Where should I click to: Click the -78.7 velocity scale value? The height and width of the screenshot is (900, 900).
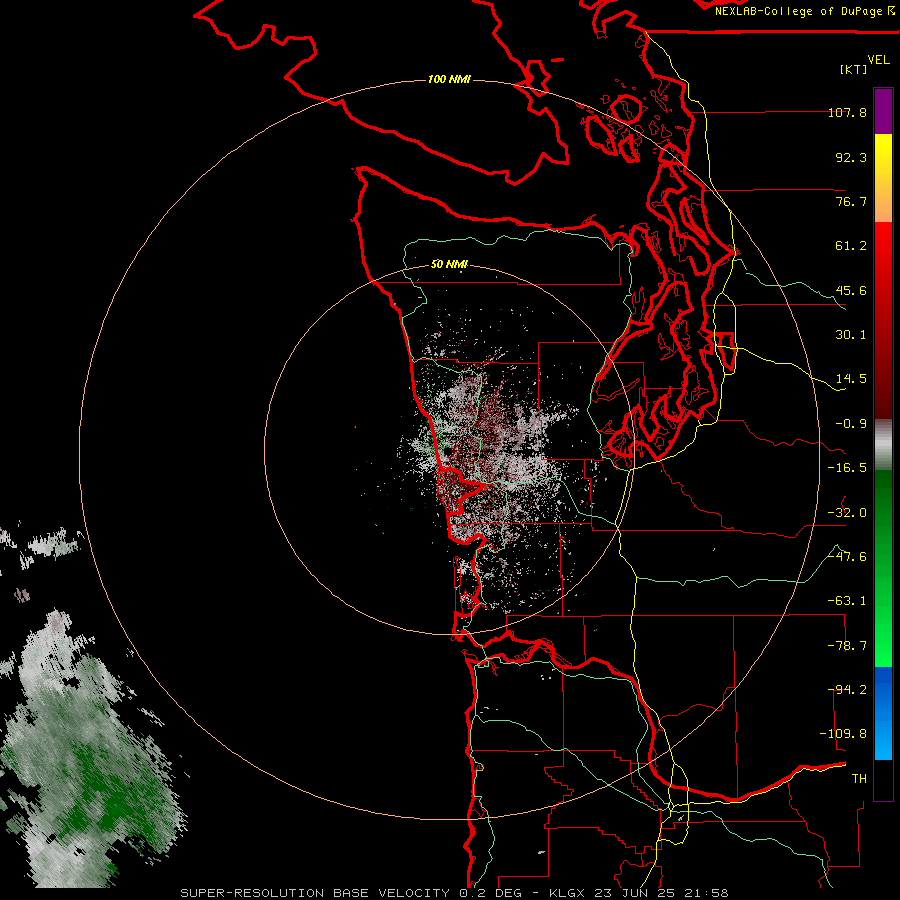[x=847, y=646]
